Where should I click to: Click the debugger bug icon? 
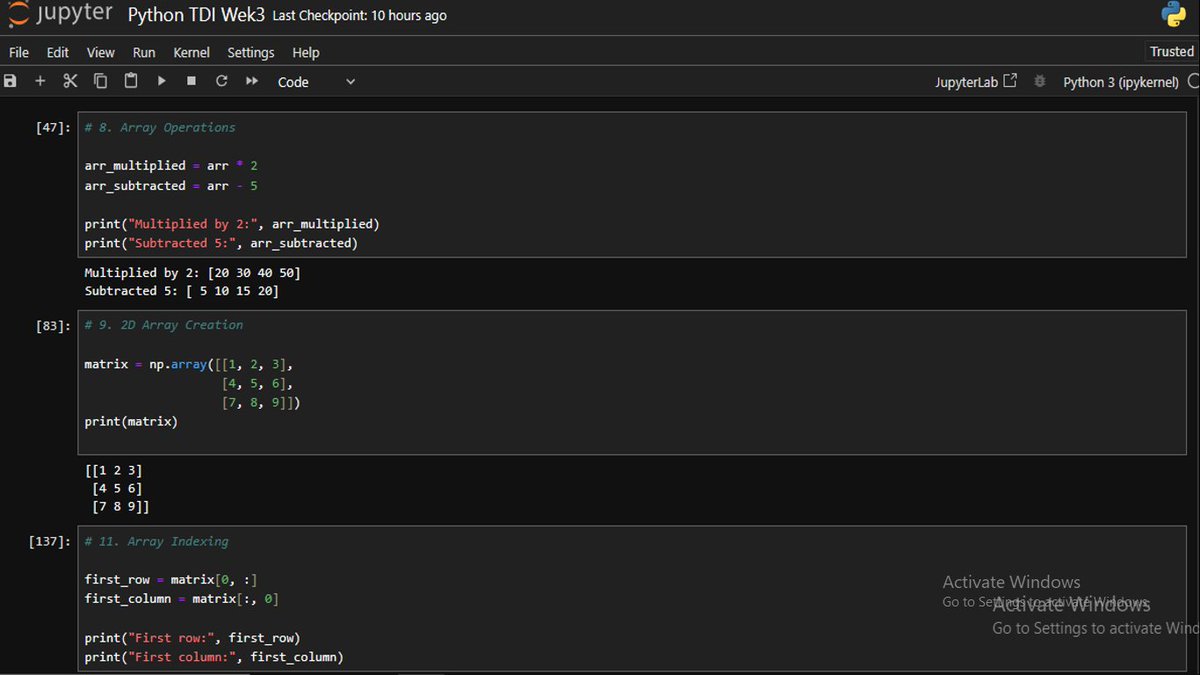[1040, 82]
